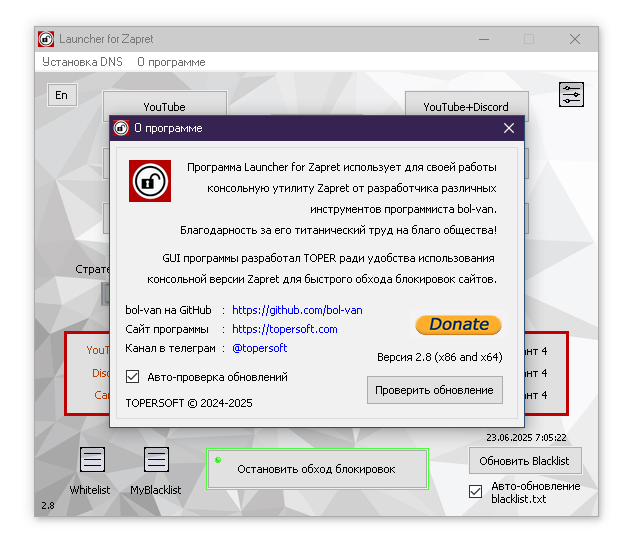This screenshot has width=633, height=546.
Task: Switch language with the En button
Action: click(62, 95)
